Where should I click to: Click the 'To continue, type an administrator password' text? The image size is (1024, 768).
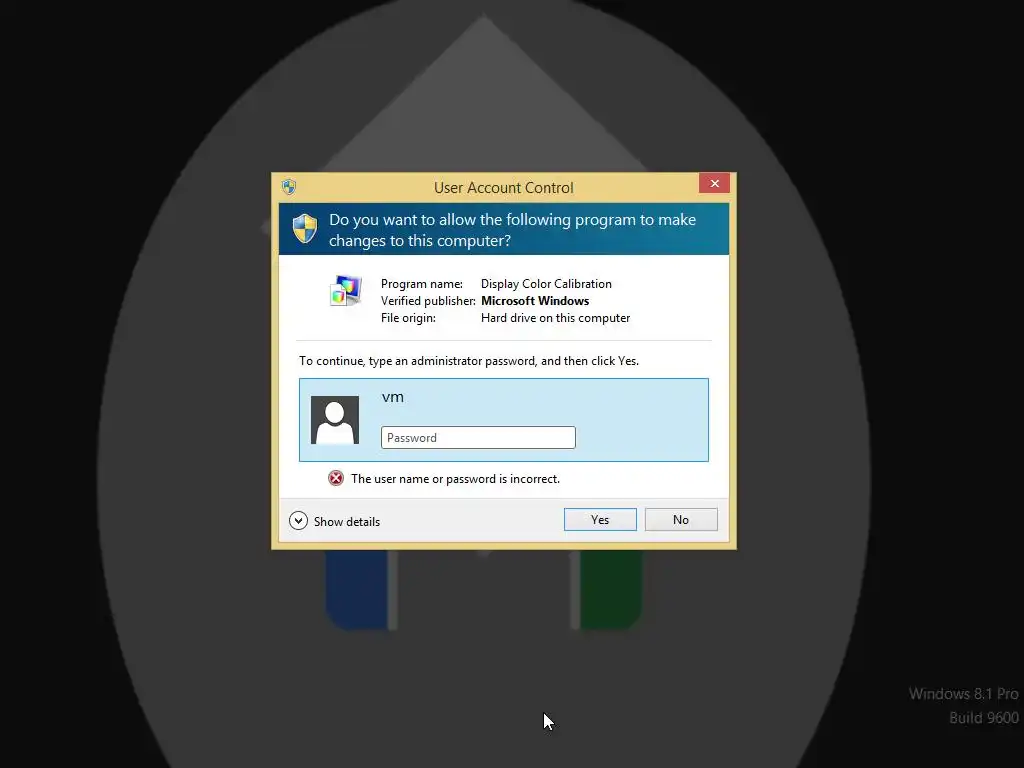(x=469, y=361)
